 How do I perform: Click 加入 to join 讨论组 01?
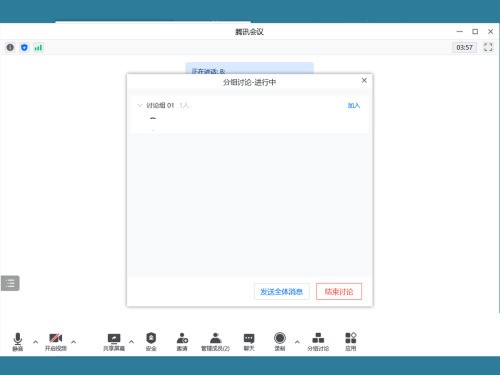click(x=354, y=105)
